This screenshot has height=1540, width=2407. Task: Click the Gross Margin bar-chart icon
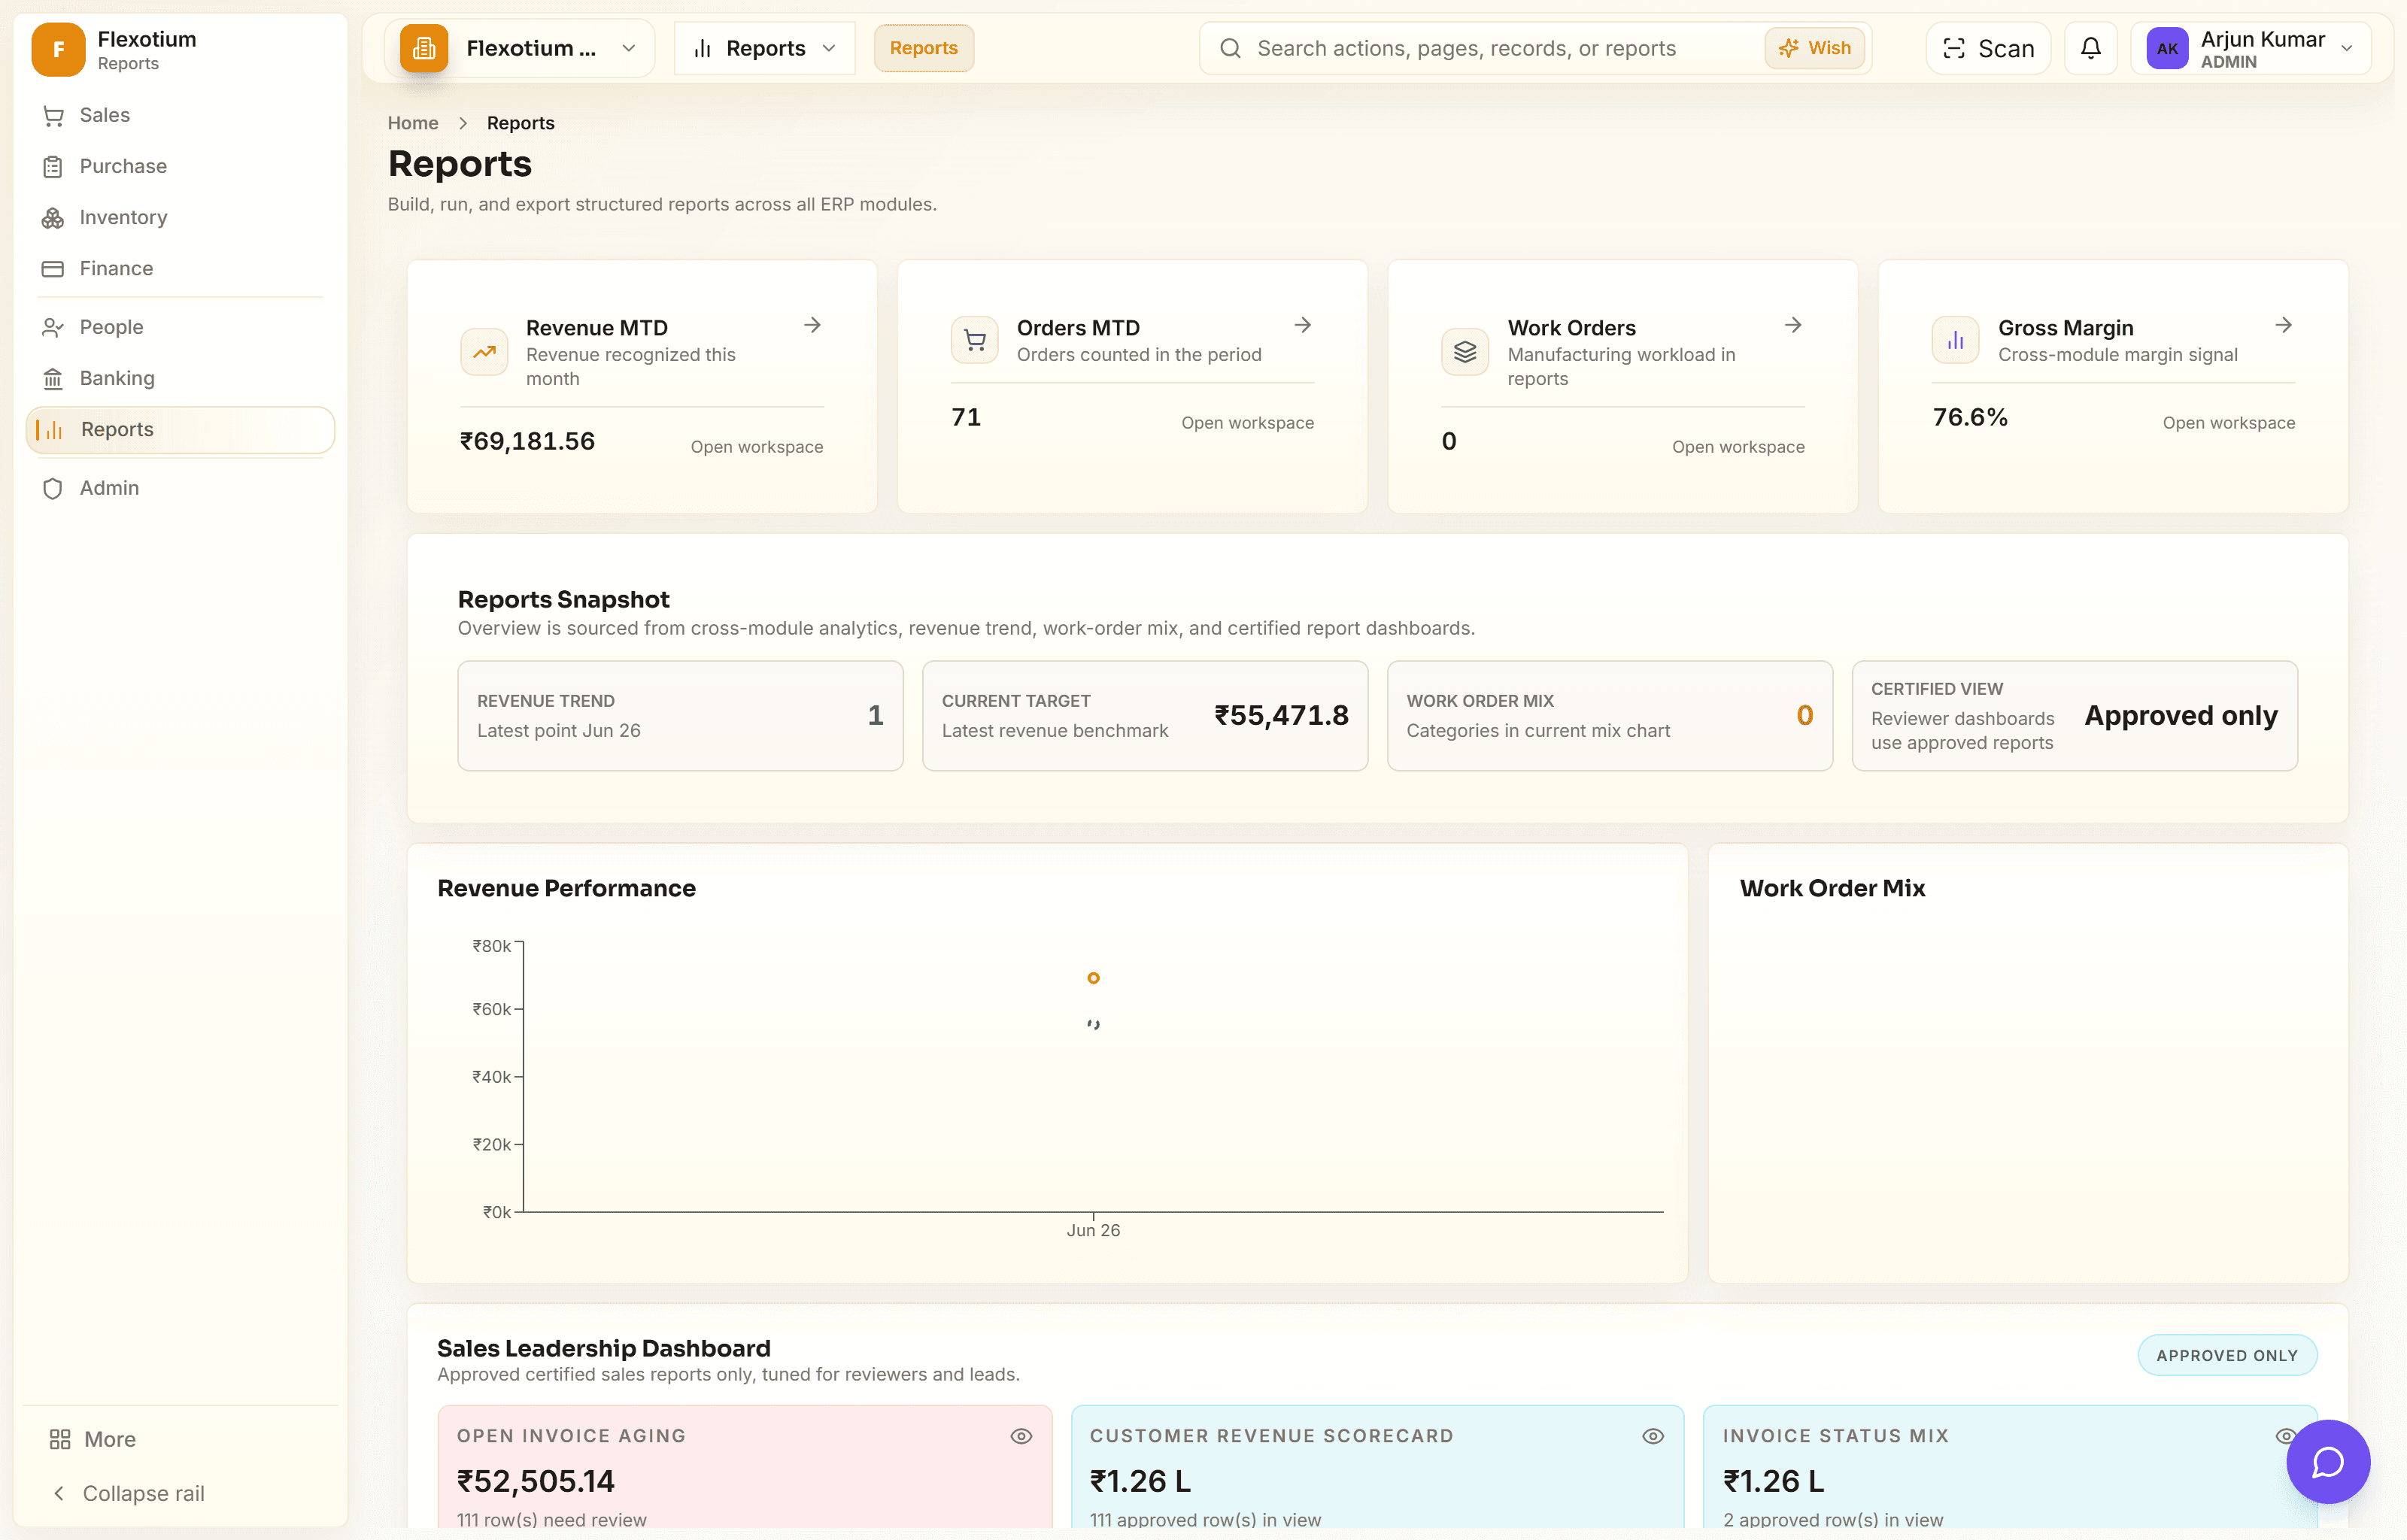1955,340
